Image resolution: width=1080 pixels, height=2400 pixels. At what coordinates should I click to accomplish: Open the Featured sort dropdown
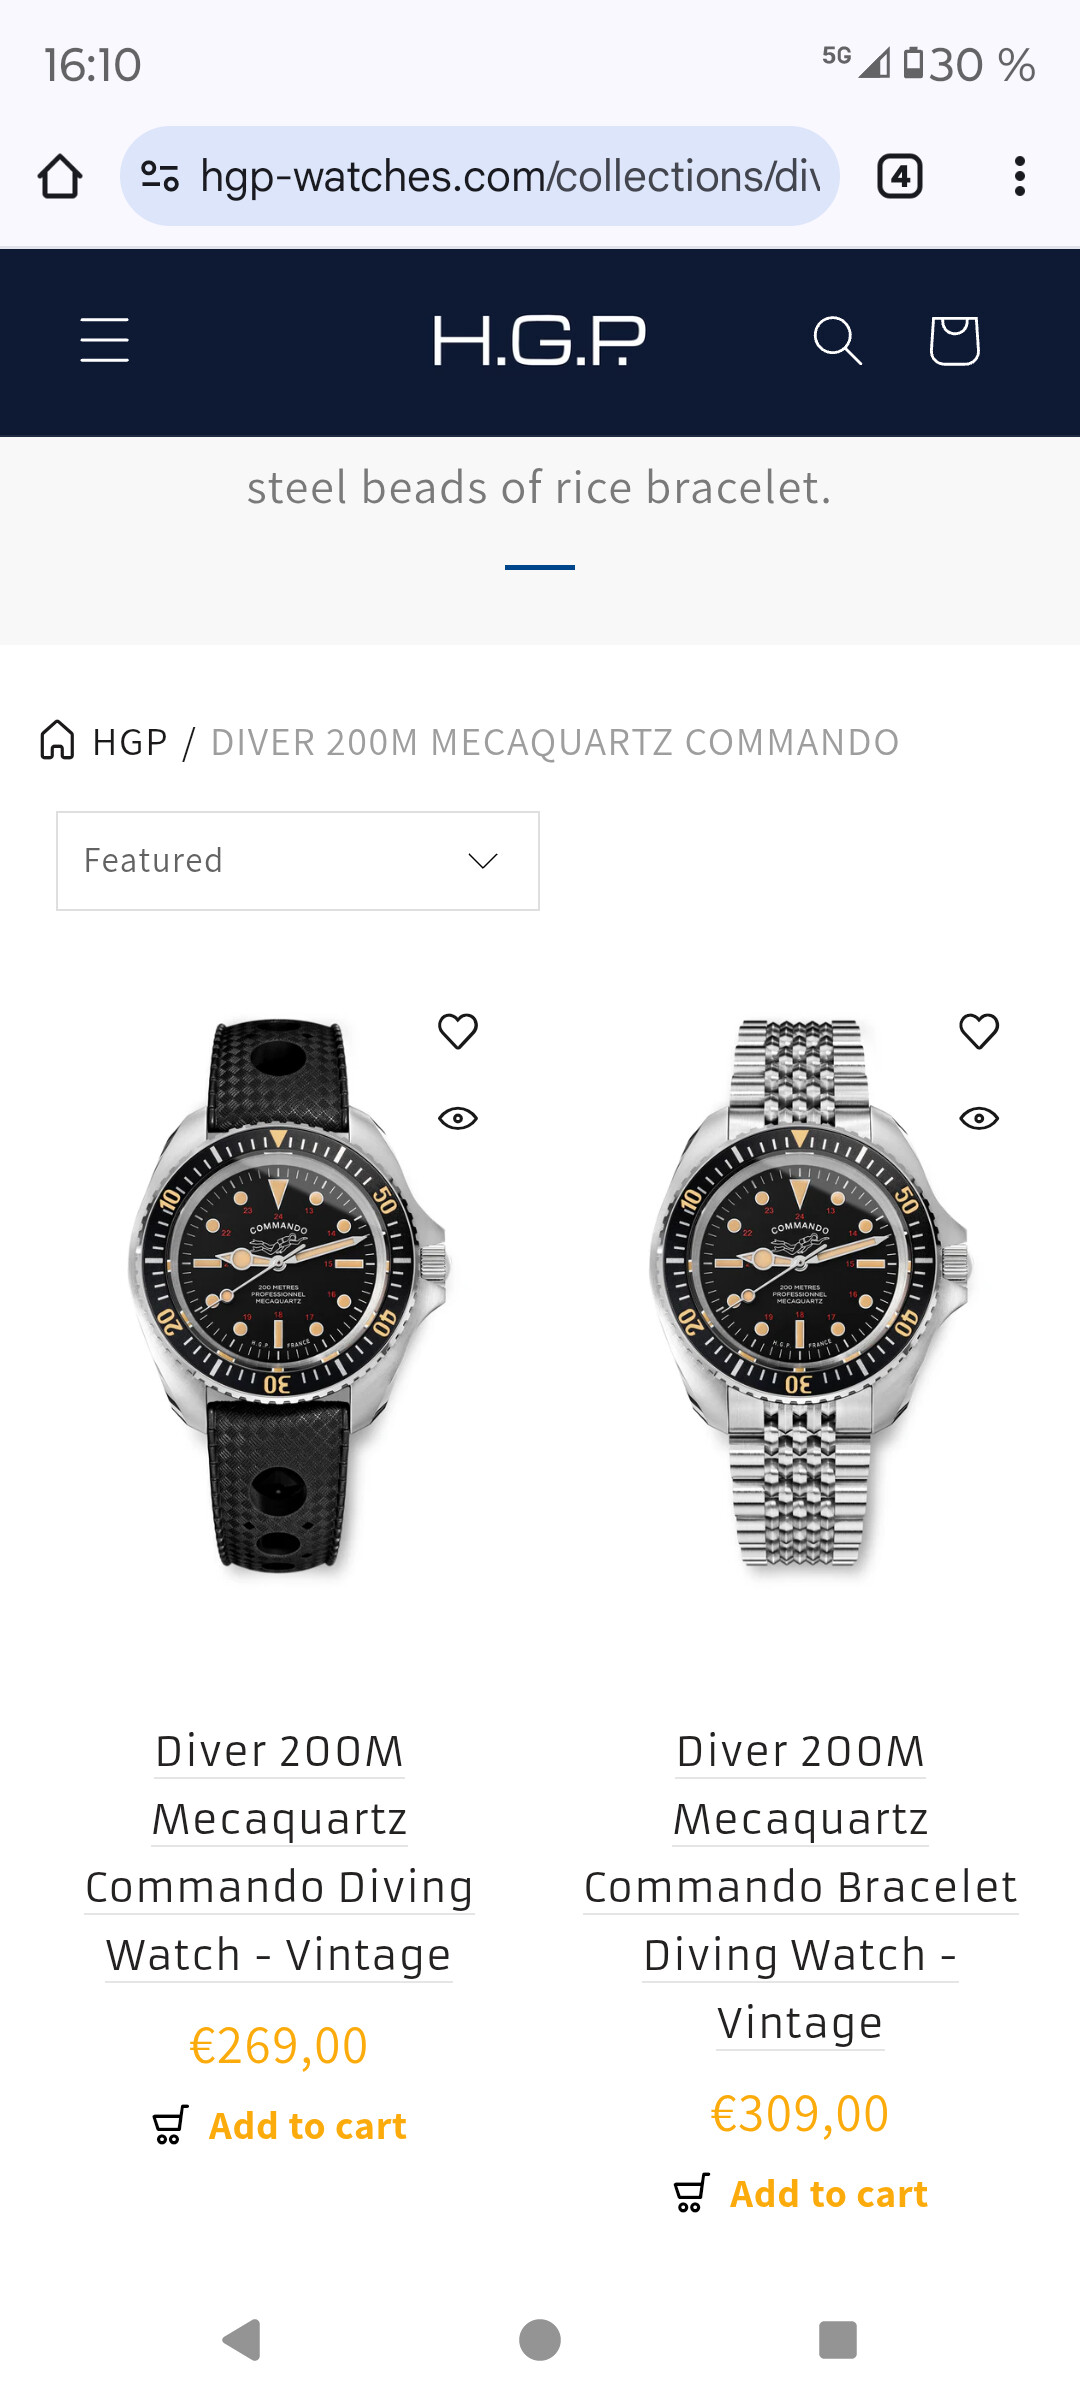pyautogui.click(x=298, y=861)
